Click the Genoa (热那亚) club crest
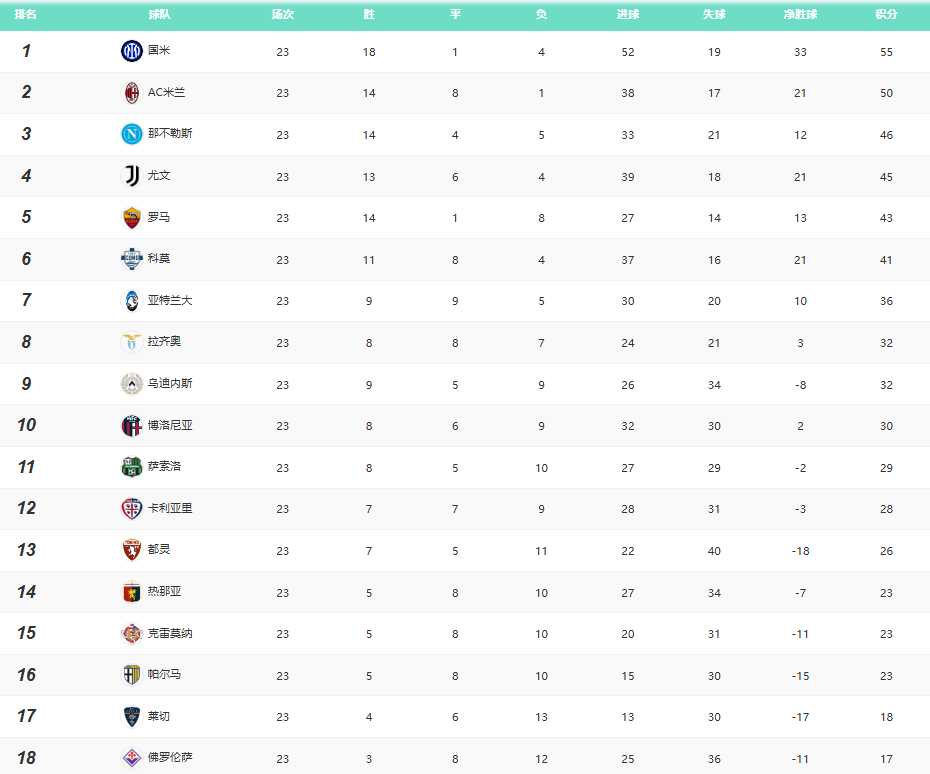The image size is (930, 774). pos(132,592)
